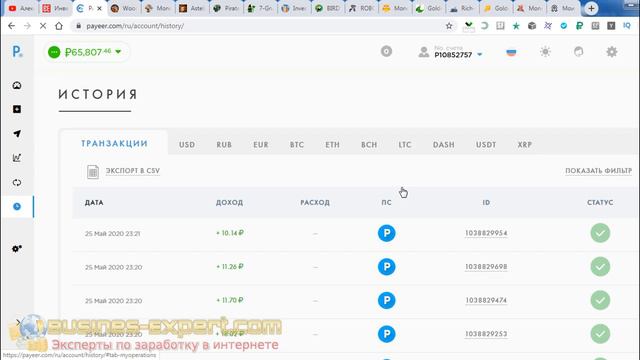This screenshot has width=640, height=360.
Task: Open transaction ID 1038829954
Action: [486, 233]
